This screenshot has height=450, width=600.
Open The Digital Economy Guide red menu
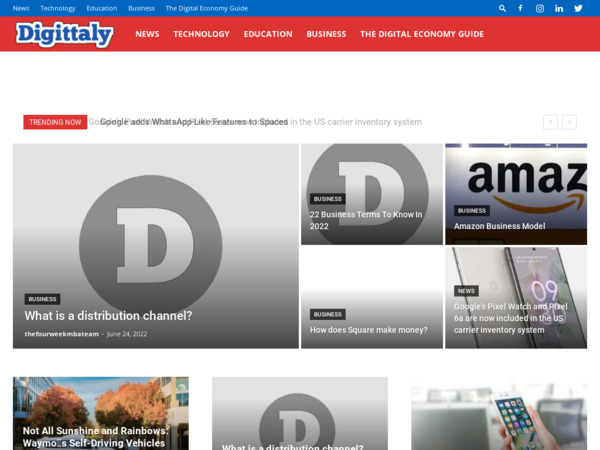[422, 34]
